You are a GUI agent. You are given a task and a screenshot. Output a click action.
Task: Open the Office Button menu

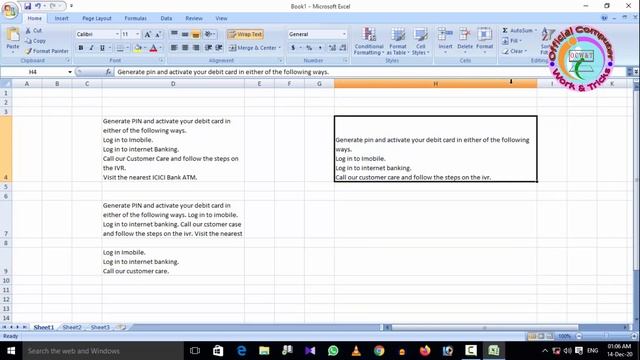click(x=10, y=10)
